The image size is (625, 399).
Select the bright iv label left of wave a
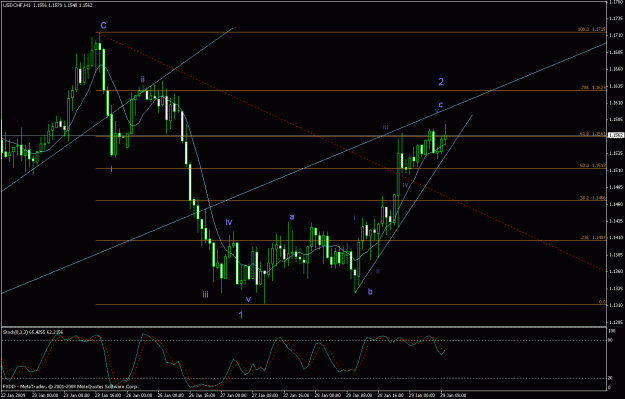(x=229, y=222)
